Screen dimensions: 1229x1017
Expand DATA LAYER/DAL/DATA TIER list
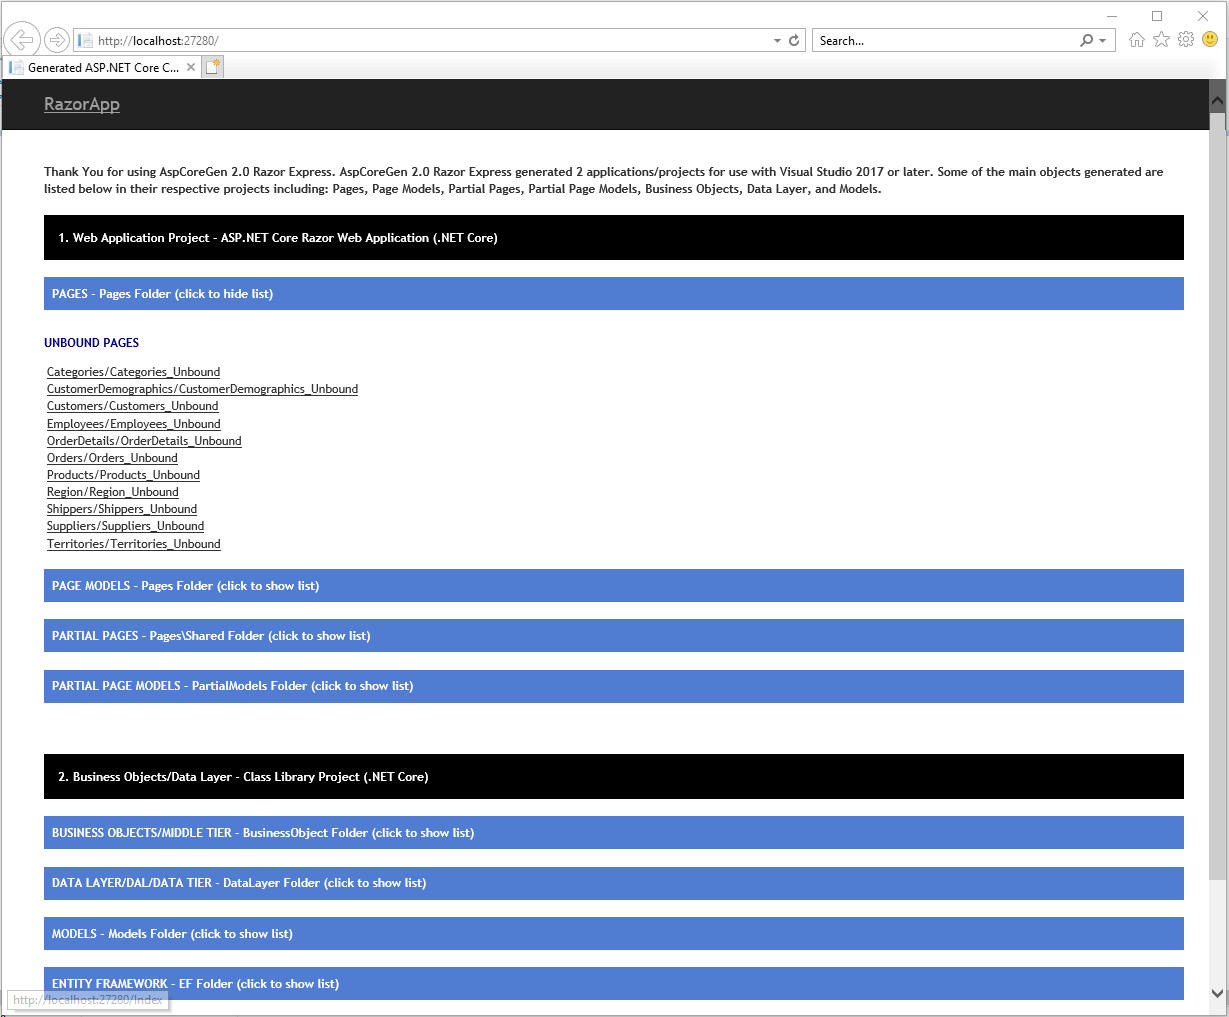(614, 883)
